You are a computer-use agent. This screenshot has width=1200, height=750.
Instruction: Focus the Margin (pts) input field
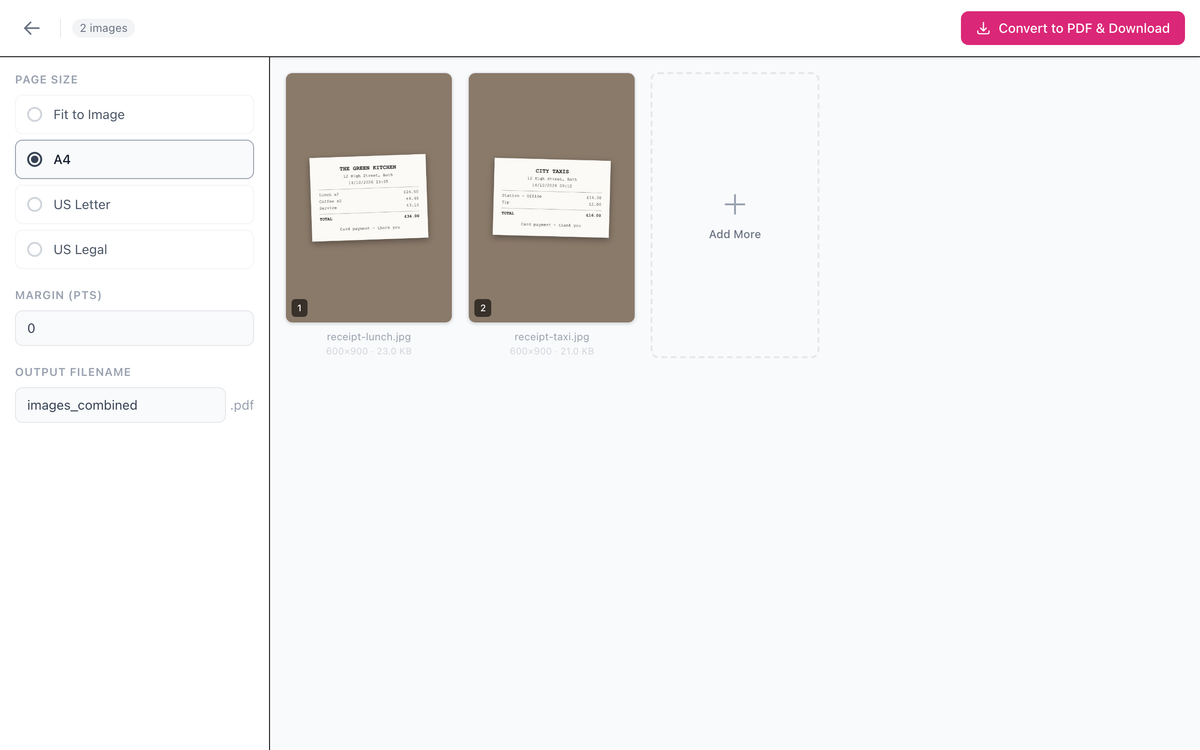tap(134, 328)
